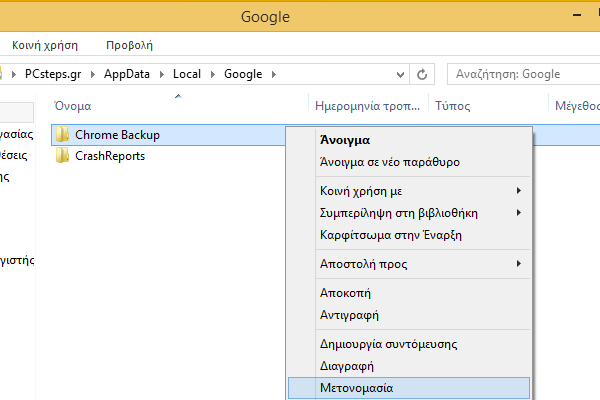
Task: Choose Μετονομασία from the context menu
Action: 409,388
